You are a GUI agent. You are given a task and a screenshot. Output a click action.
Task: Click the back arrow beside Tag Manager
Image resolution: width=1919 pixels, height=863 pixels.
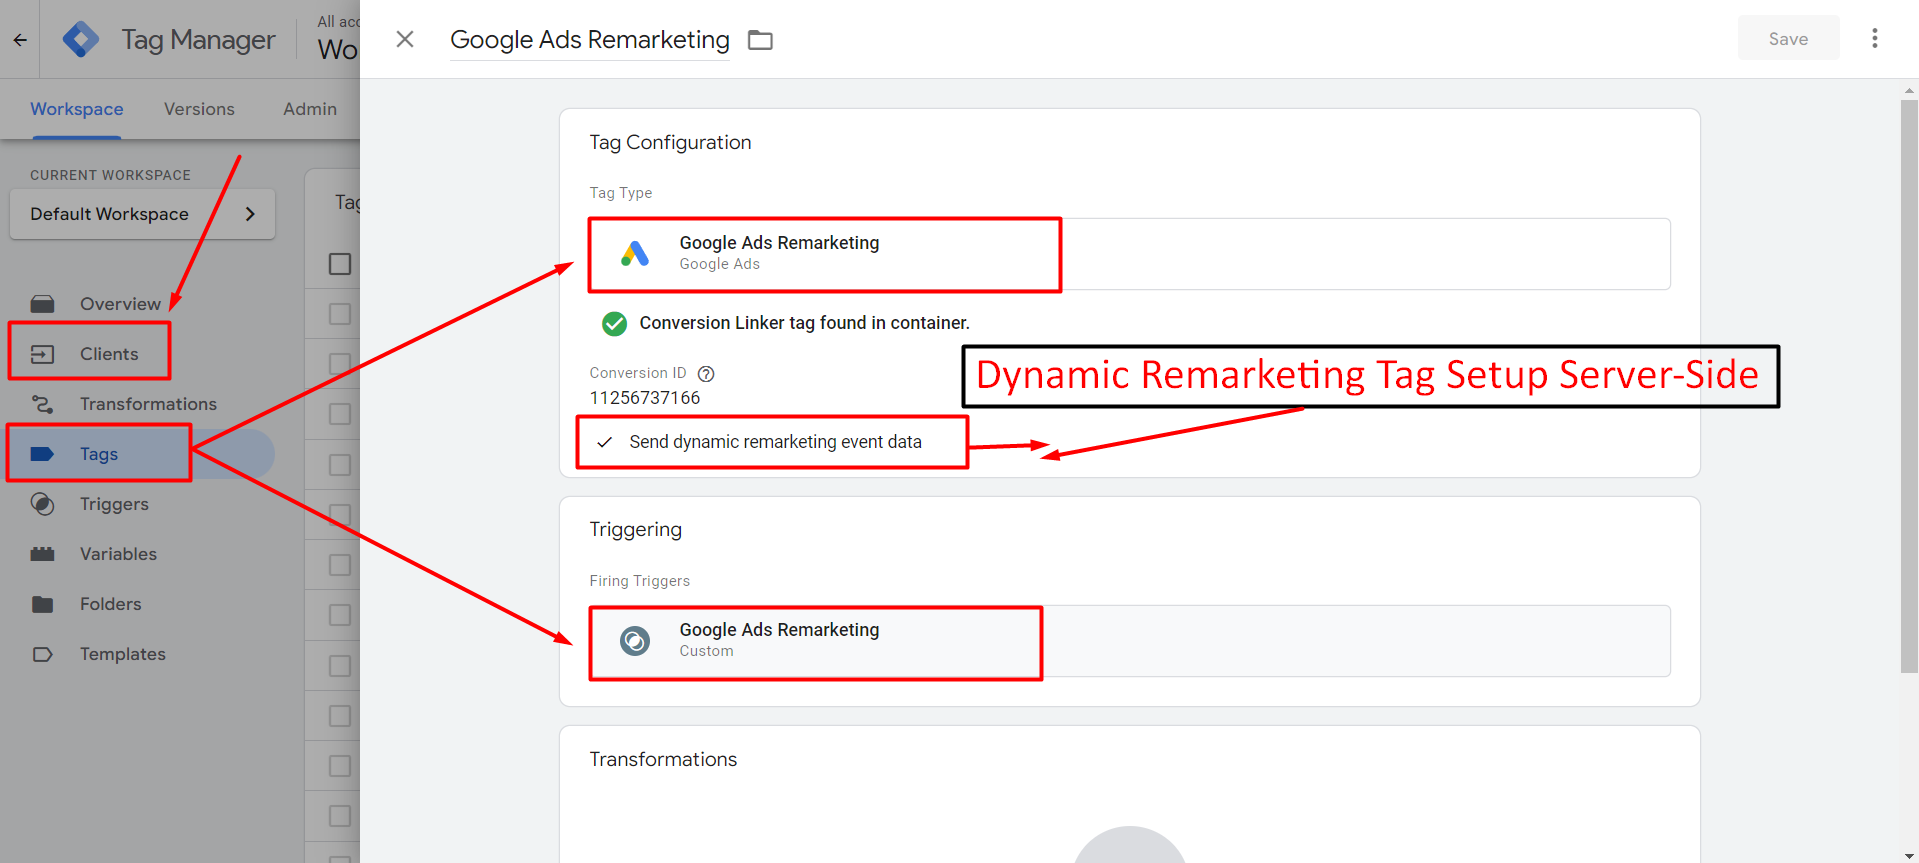coord(20,40)
